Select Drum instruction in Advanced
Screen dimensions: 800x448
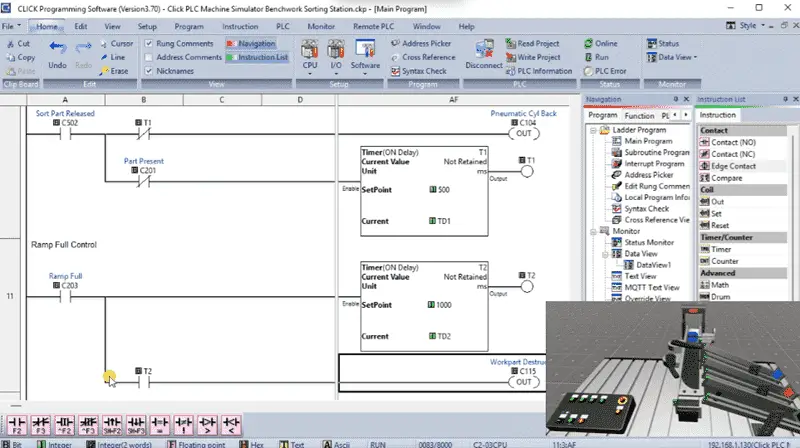click(715, 297)
